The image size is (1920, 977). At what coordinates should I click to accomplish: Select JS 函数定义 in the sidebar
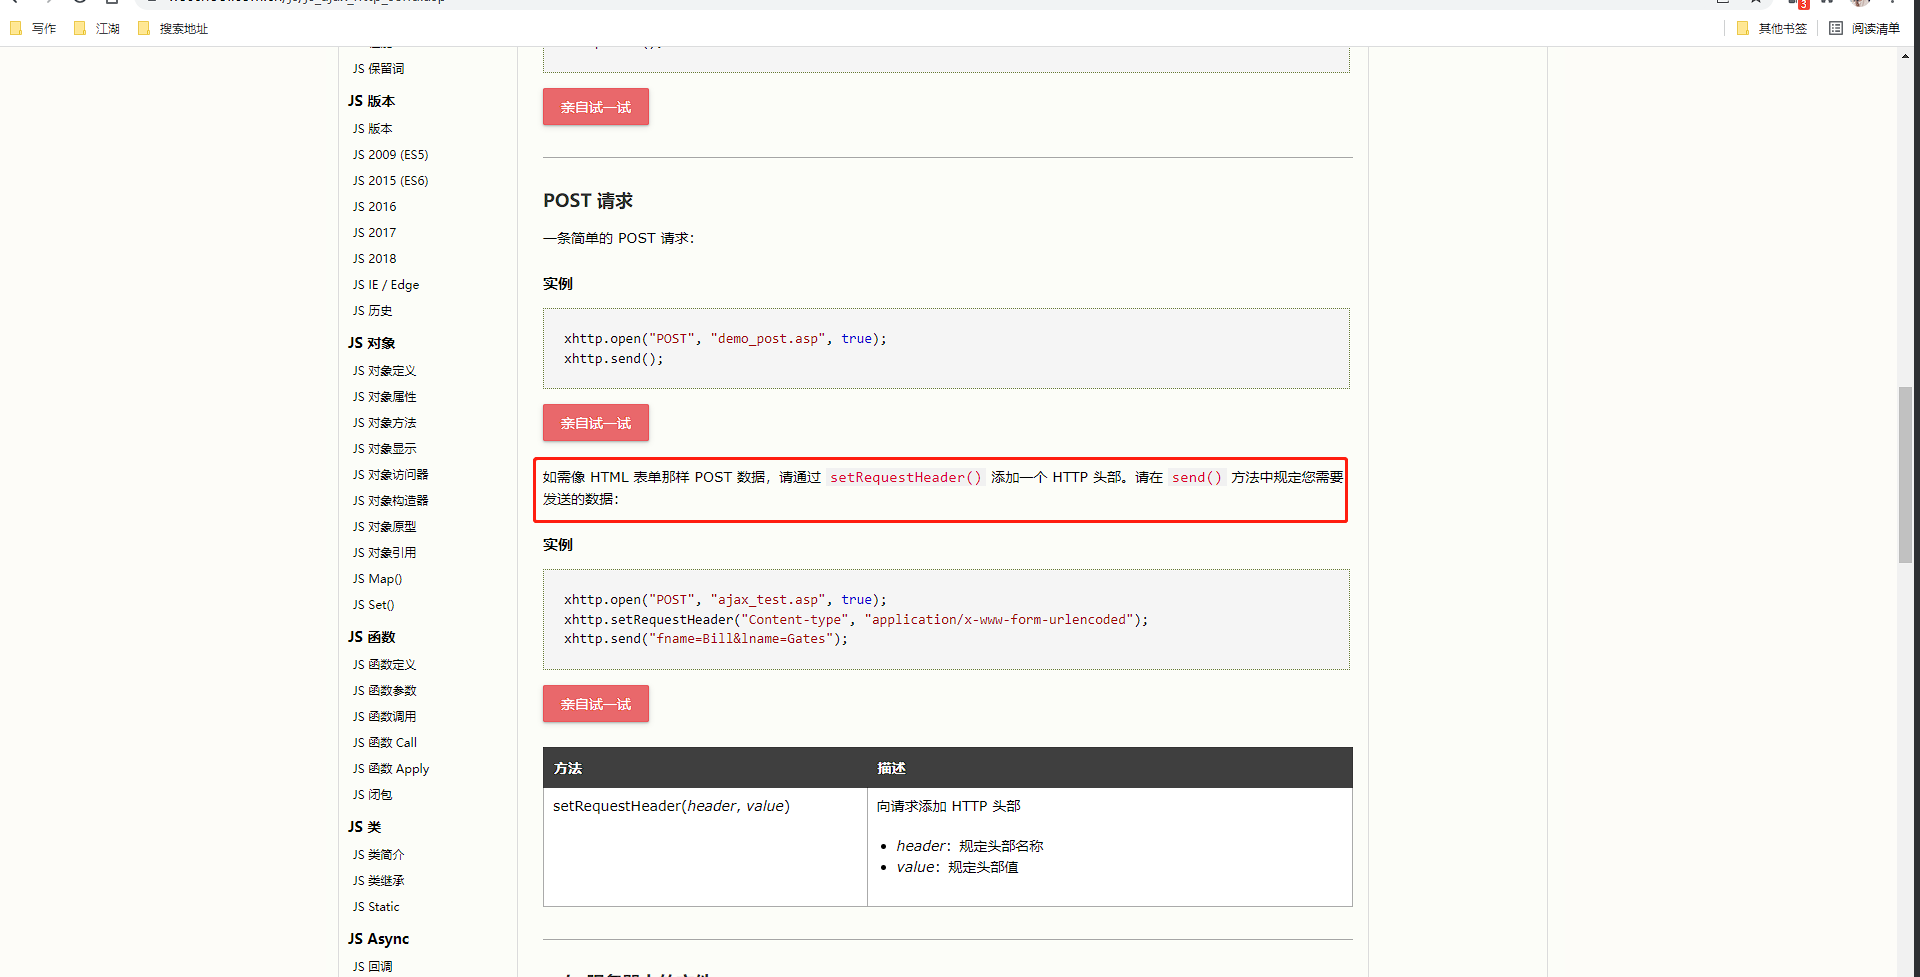coord(384,665)
